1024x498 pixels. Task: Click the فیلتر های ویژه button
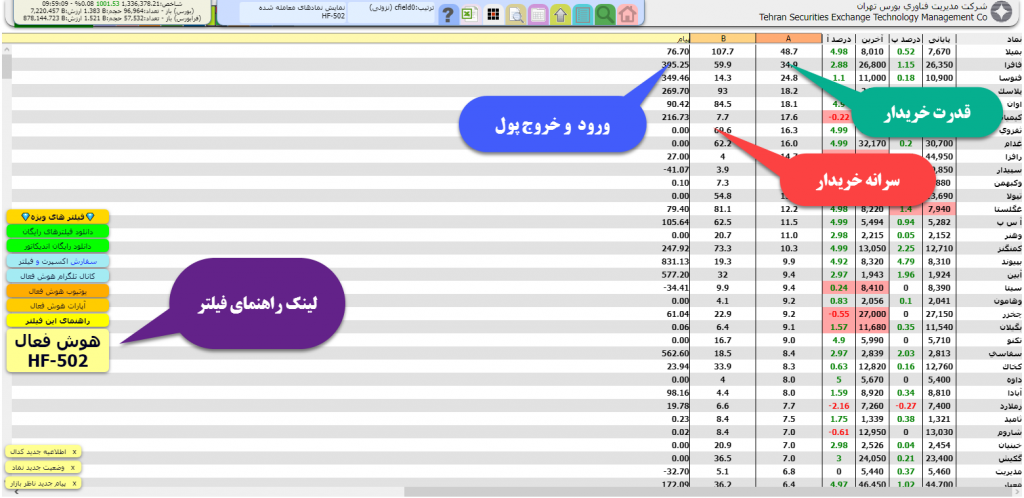tap(57, 216)
